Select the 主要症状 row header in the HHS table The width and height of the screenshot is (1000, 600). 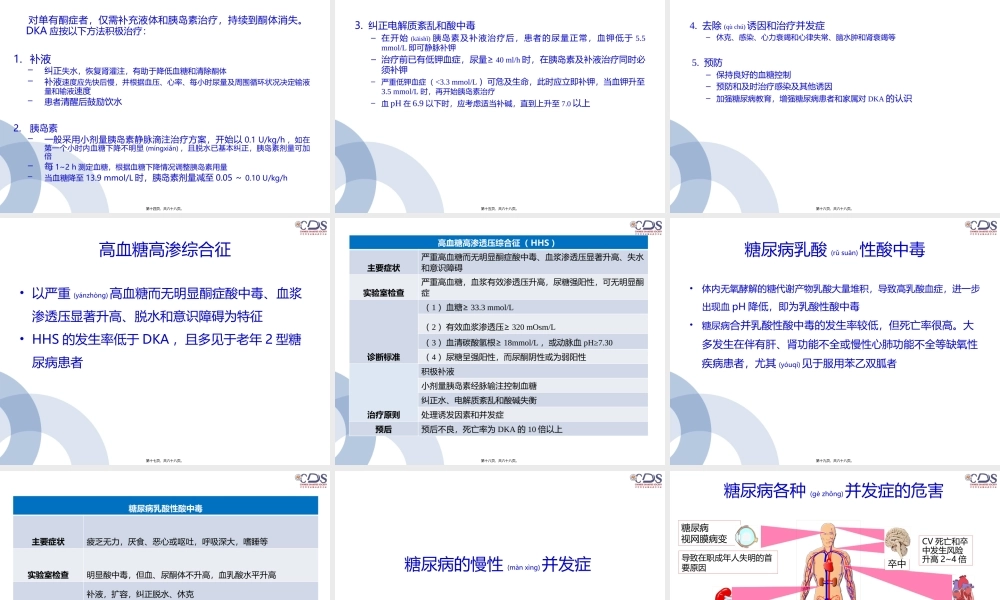[x=386, y=267]
